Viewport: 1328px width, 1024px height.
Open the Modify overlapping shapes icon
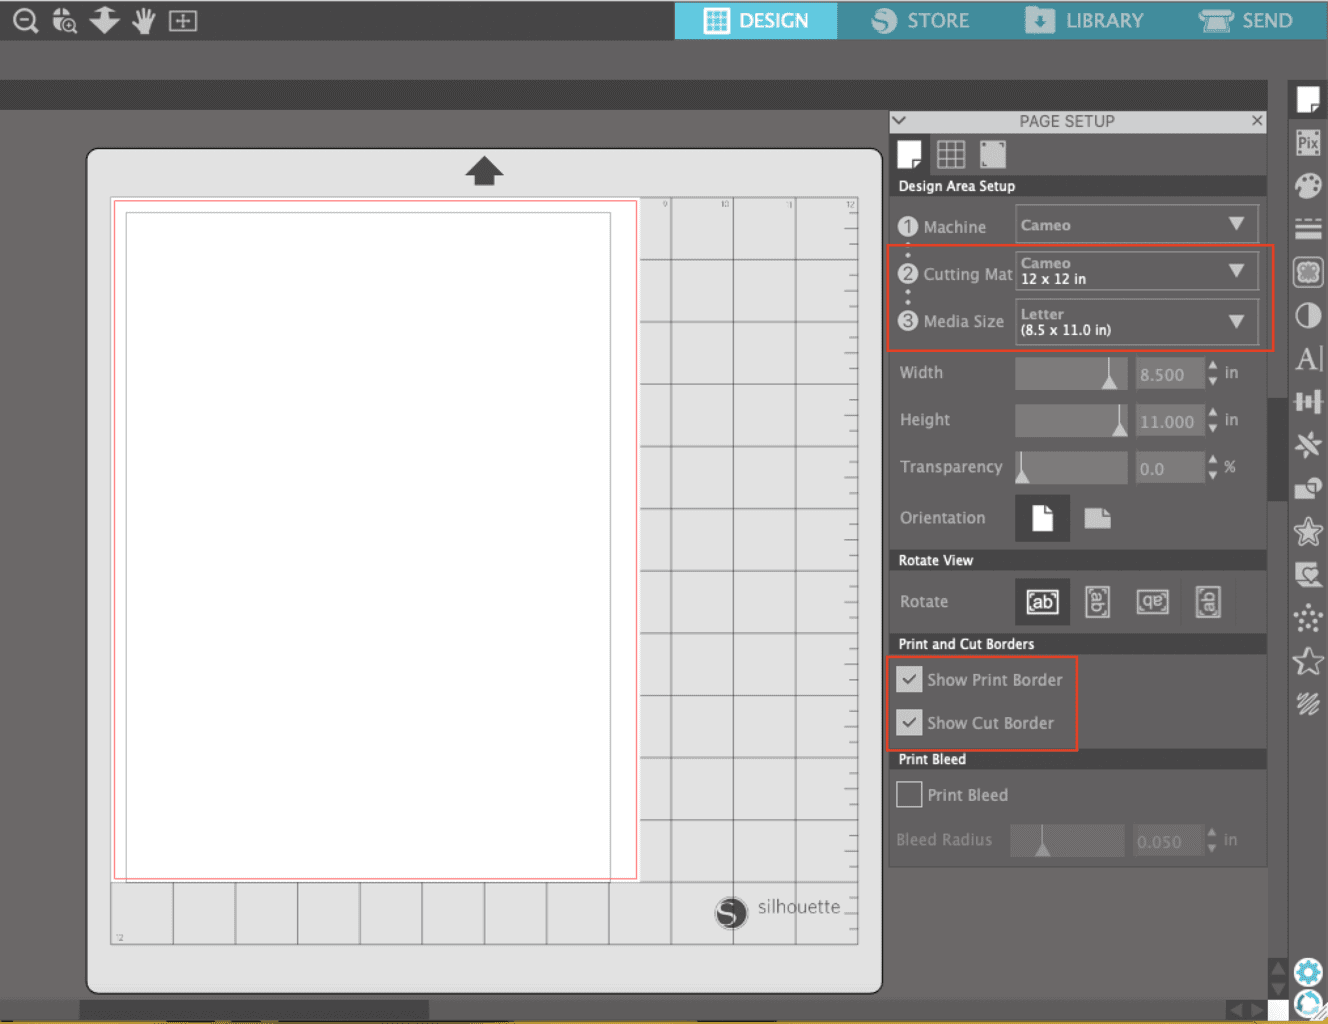[x=1308, y=488]
